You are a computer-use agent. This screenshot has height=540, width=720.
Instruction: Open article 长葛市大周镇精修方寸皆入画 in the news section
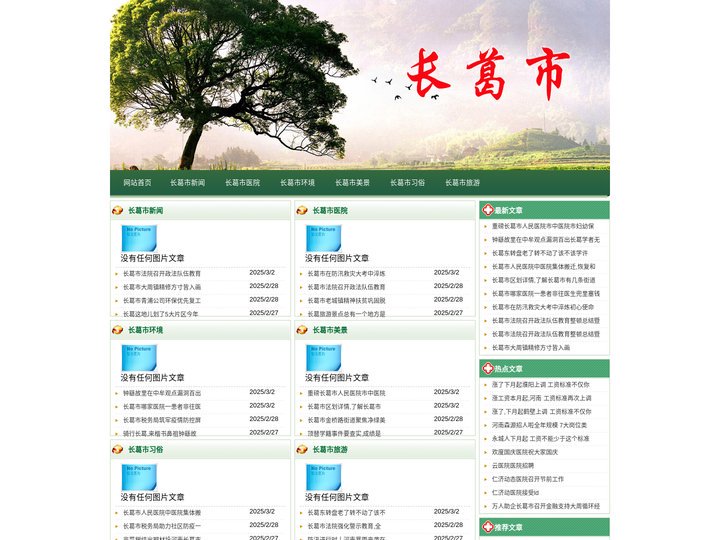tap(162, 287)
